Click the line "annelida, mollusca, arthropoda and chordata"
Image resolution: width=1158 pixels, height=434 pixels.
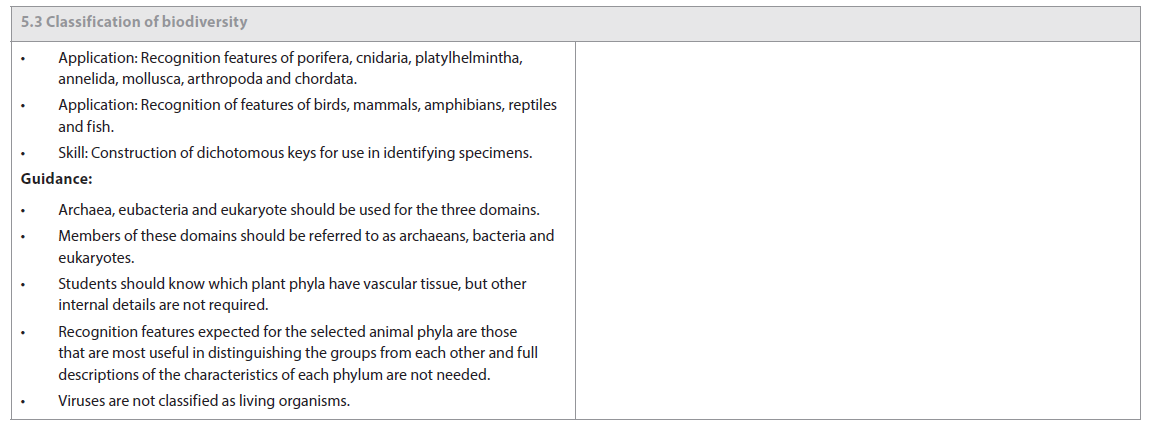pyautogui.click(x=207, y=78)
